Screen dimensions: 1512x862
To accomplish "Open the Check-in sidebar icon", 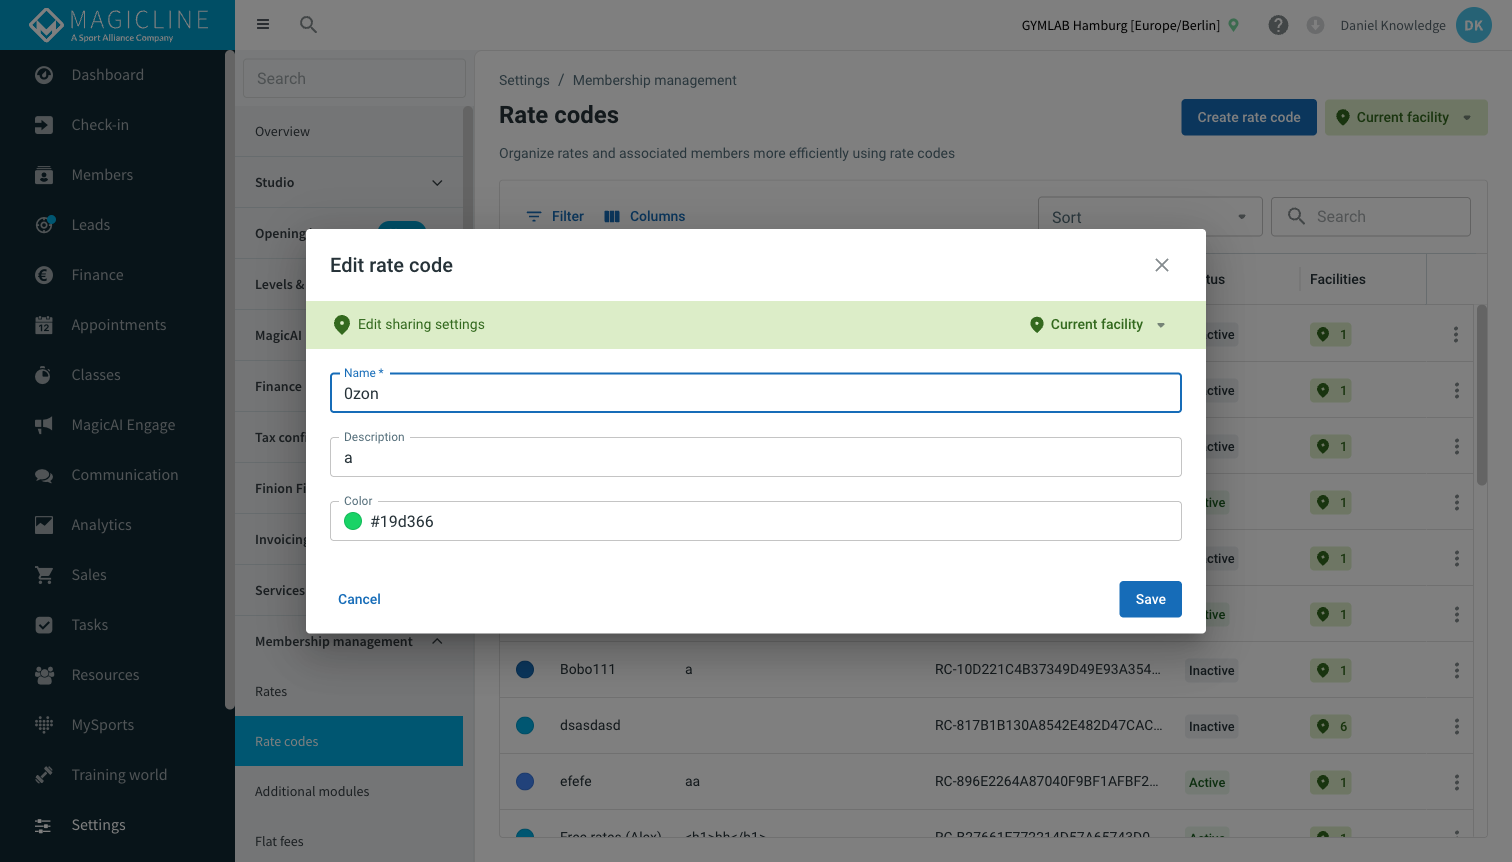I will click(44, 125).
